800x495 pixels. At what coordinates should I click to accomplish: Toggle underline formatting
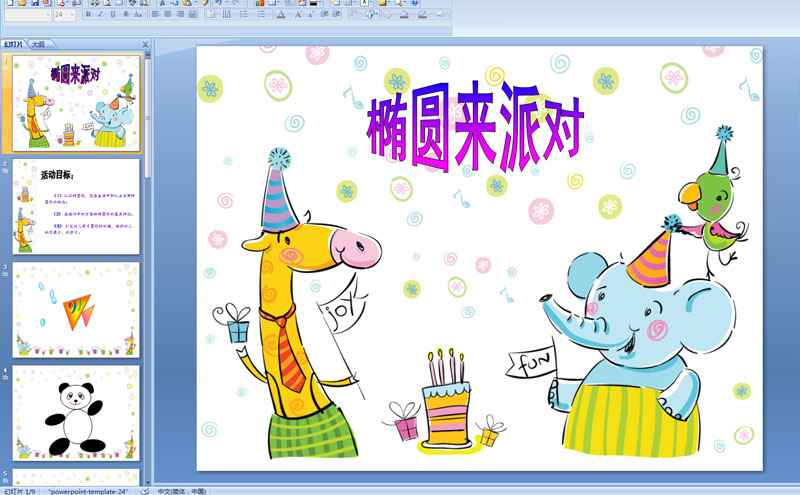(x=113, y=14)
